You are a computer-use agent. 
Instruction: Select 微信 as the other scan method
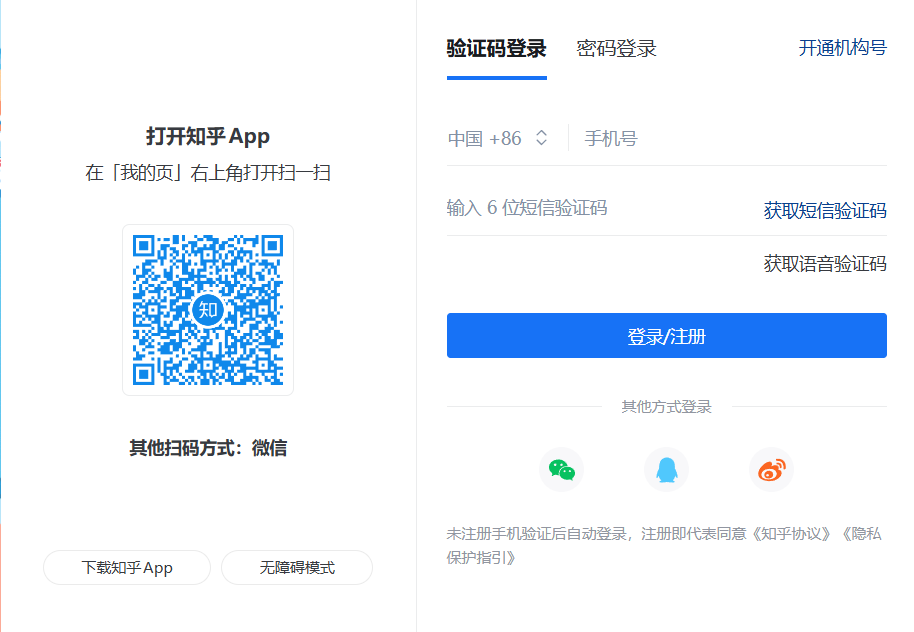(269, 448)
